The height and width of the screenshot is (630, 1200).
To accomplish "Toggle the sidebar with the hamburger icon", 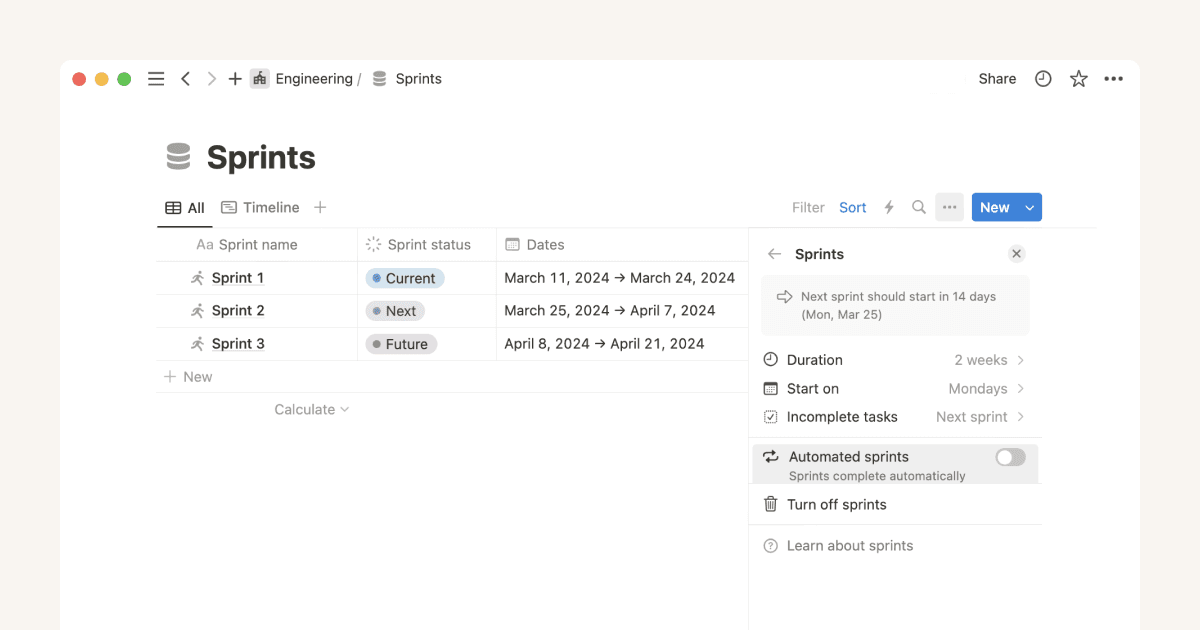I will pos(155,78).
